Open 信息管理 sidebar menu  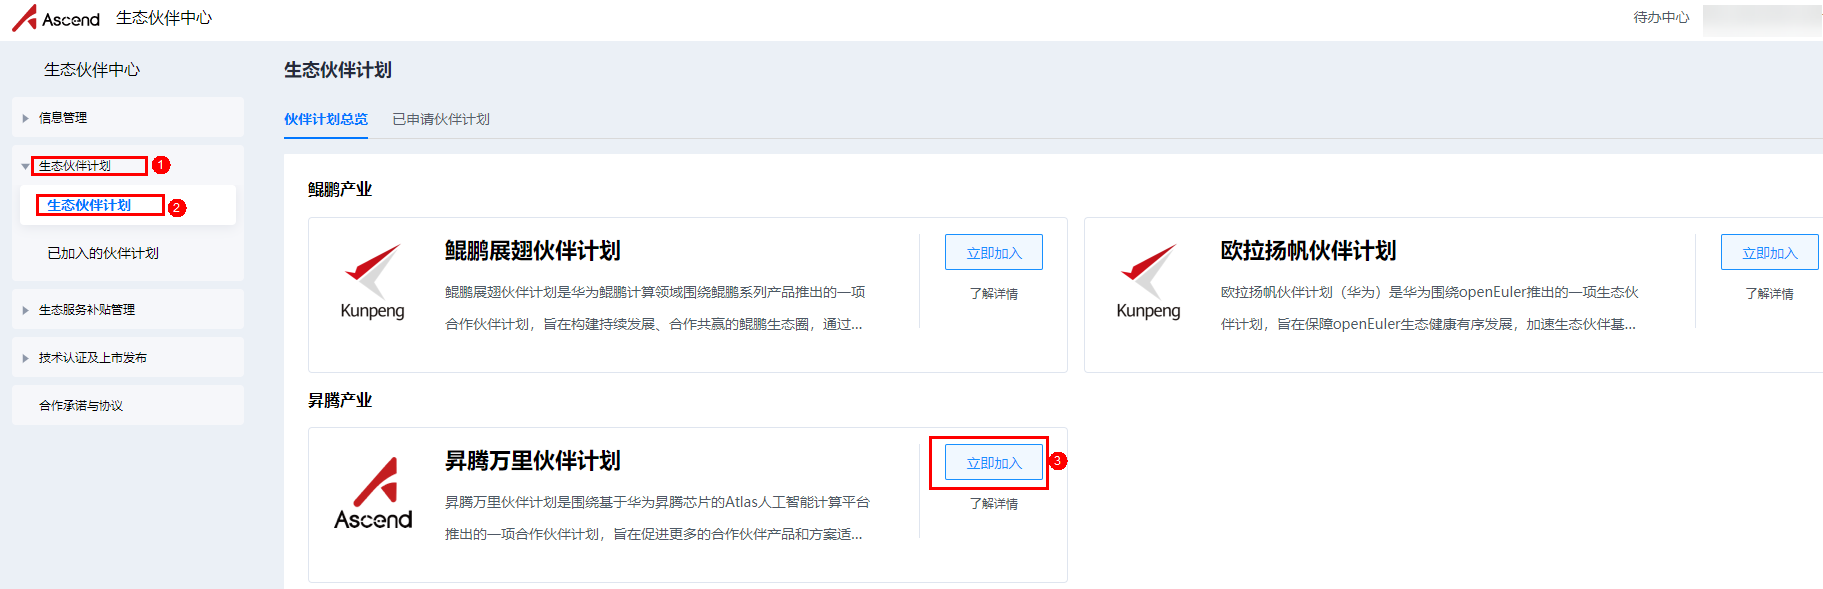click(x=128, y=117)
